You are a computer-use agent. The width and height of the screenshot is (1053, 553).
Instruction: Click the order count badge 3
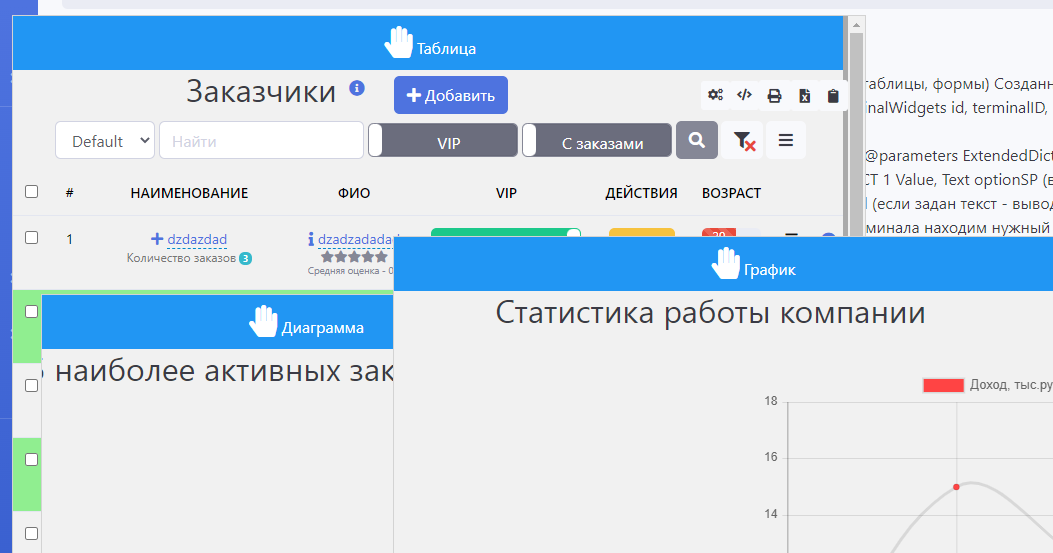pyautogui.click(x=246, y=259)
